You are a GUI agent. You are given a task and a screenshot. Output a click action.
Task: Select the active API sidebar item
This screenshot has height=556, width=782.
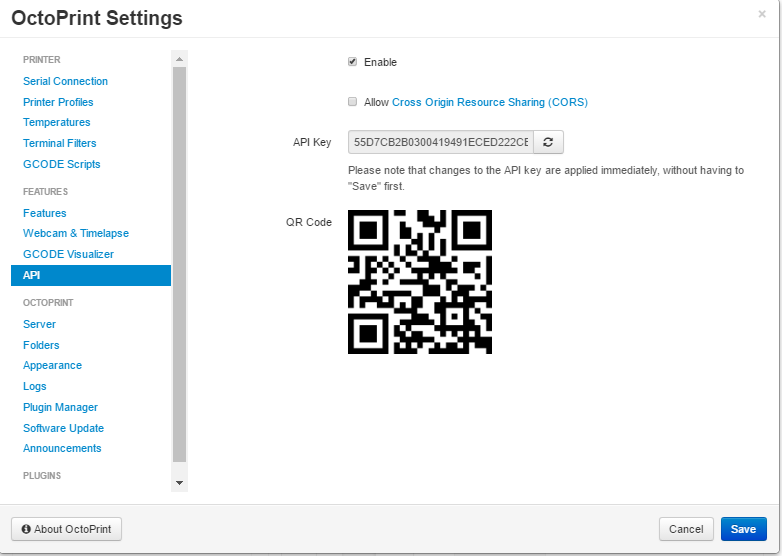[x=91, y=275]
